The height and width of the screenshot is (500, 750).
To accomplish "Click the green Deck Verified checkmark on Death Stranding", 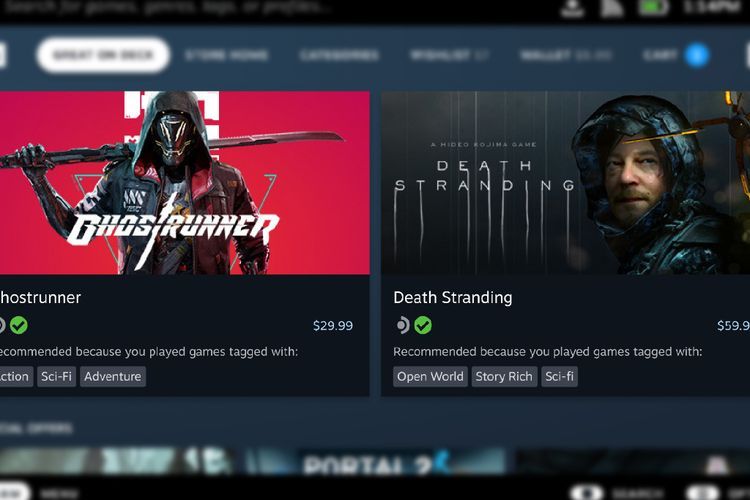I will point(423,325).
